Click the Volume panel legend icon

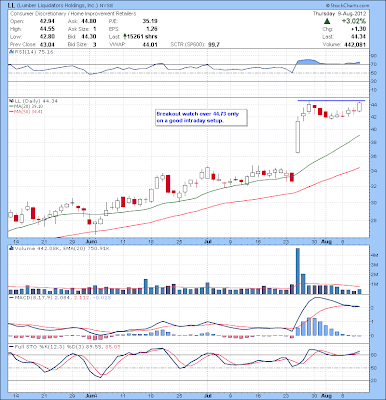[x=11, y=248]
